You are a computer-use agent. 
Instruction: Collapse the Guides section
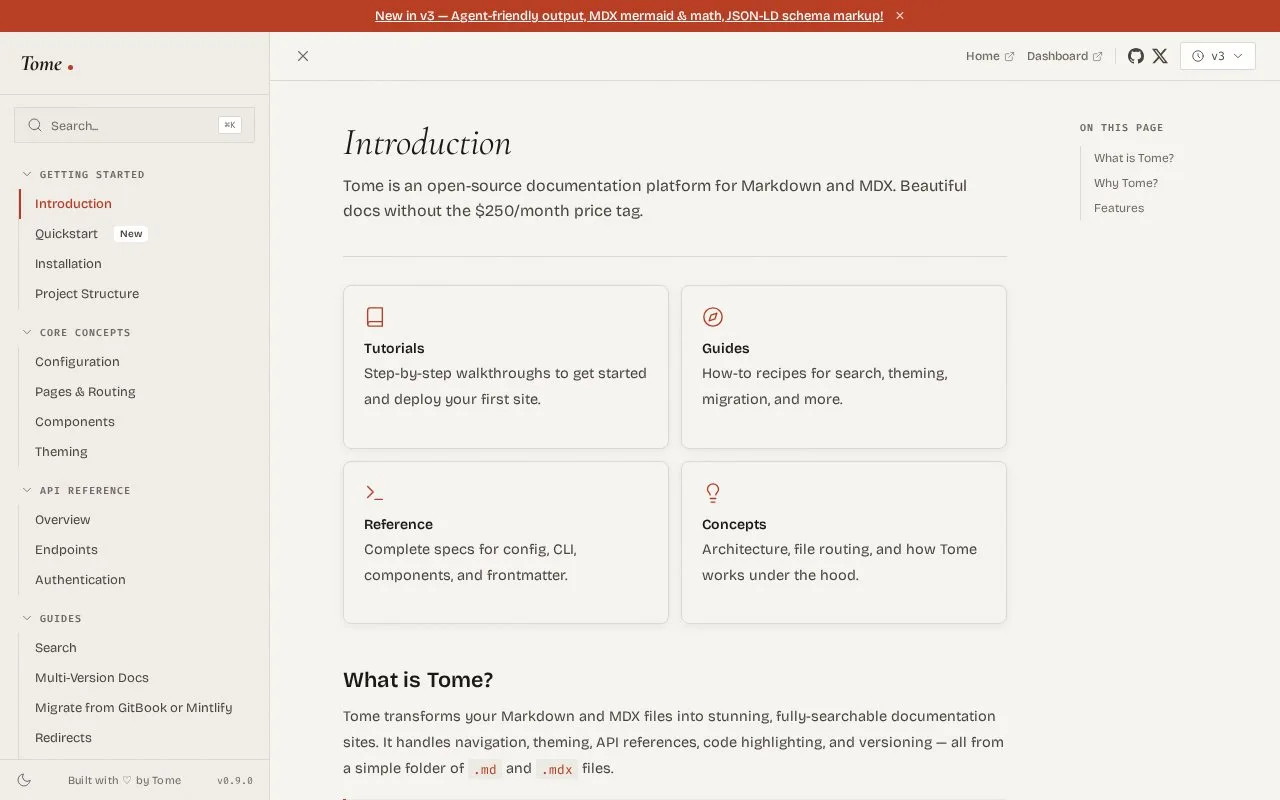click(53, 618)
